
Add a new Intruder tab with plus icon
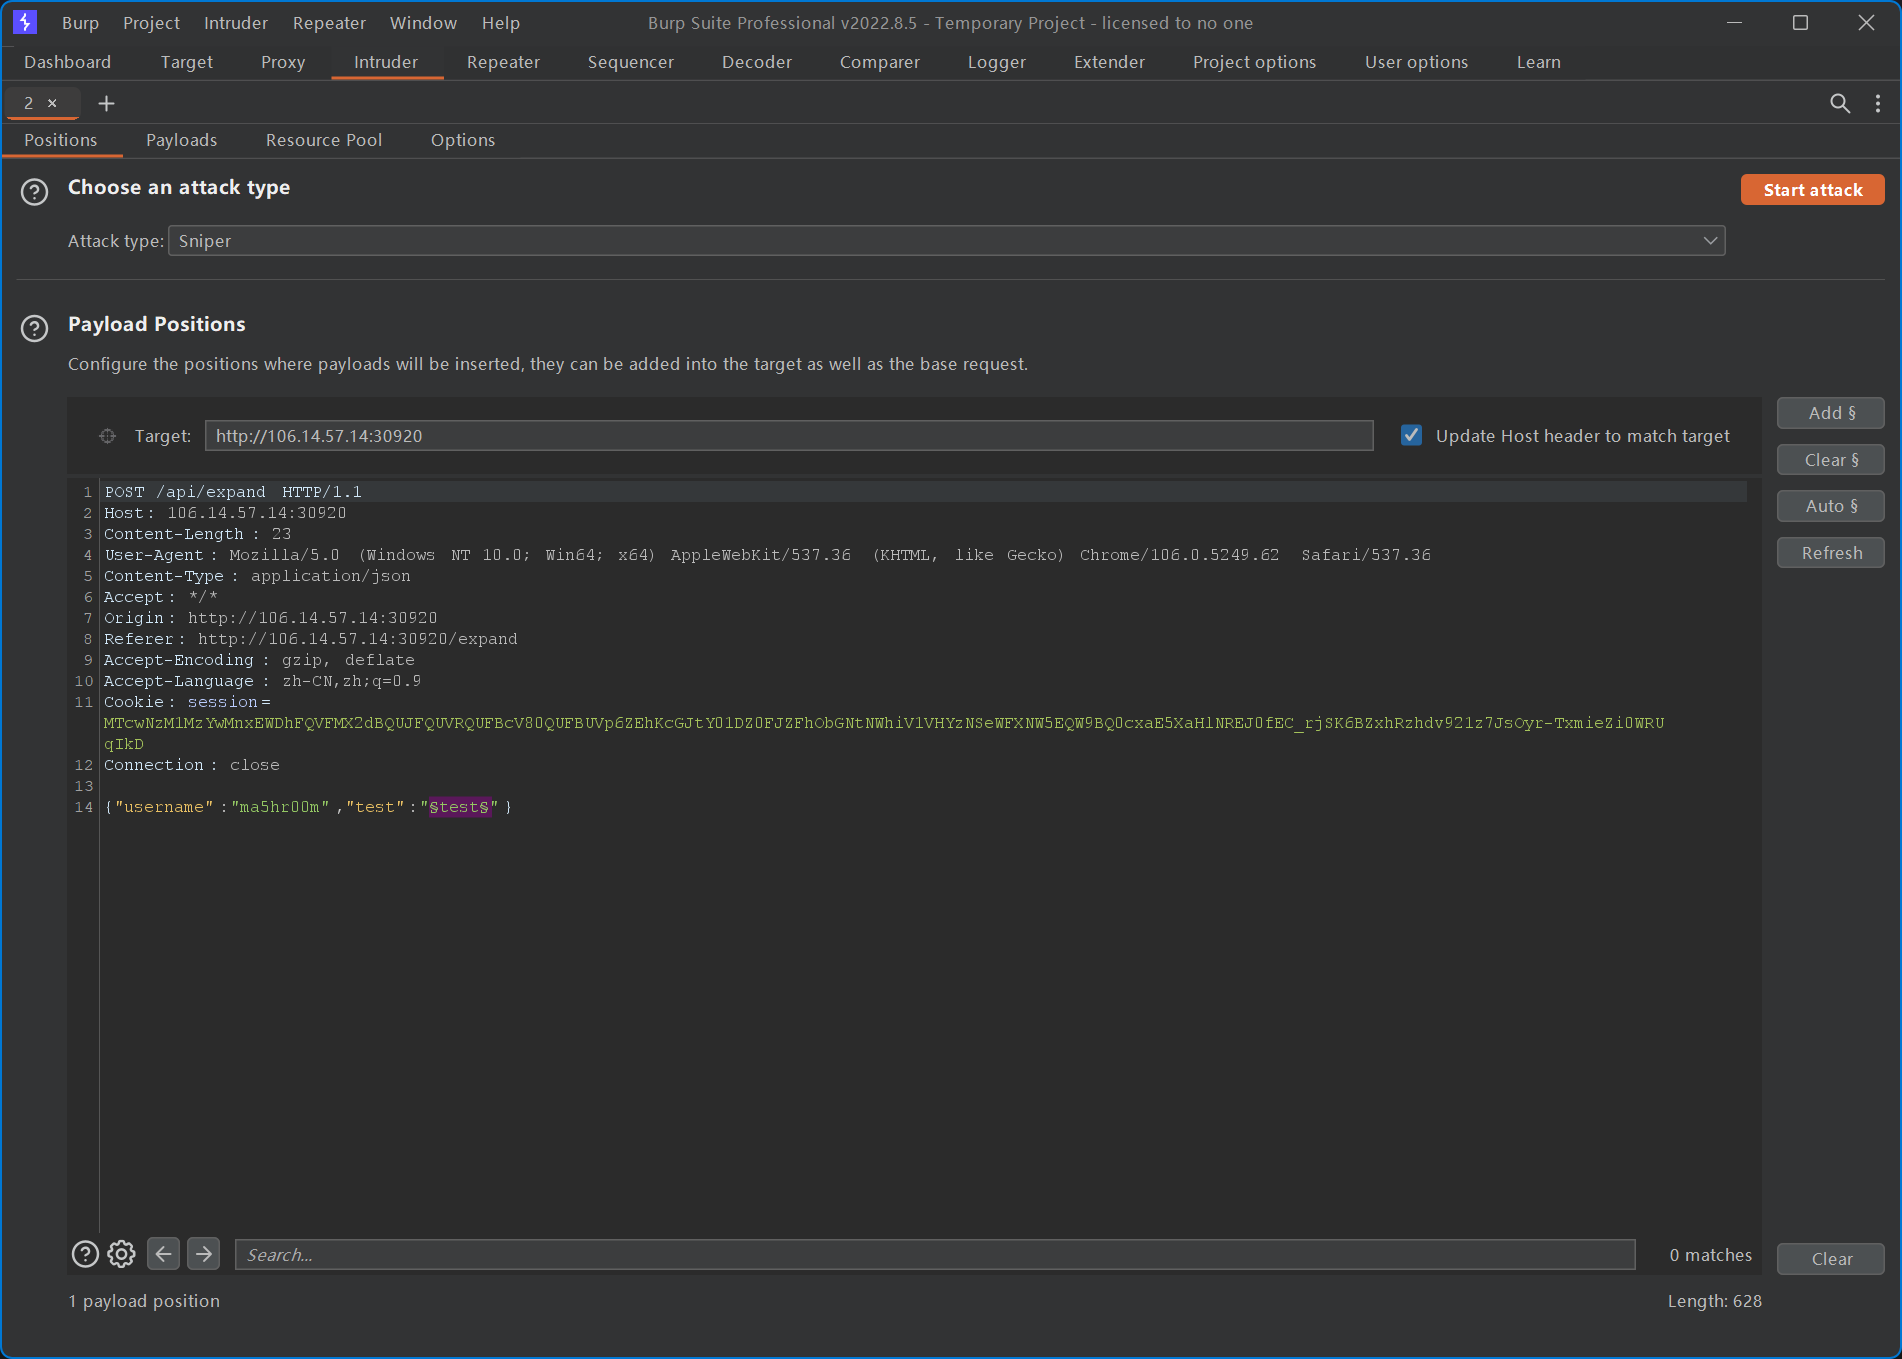pos(106,103)
